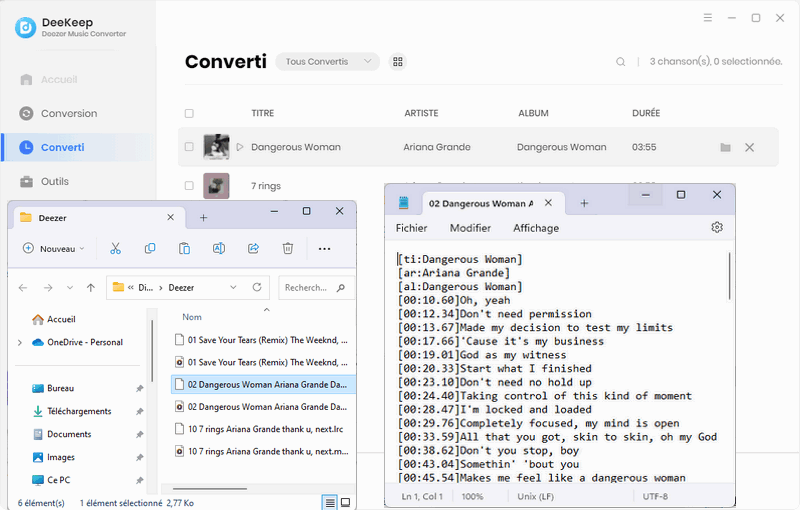Toggle the select-all checkbox in table header
Viewport: 800px width, 510px height.
pyautogui.click(x=189, y=114)
